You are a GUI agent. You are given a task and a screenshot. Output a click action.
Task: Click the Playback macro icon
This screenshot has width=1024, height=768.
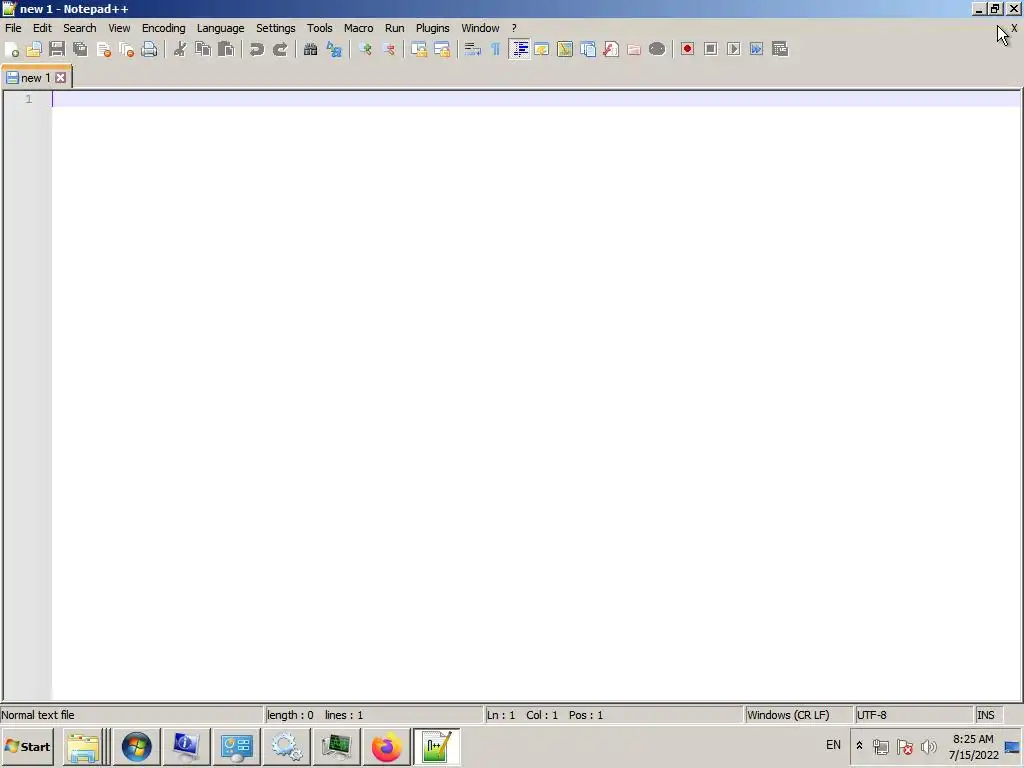[x=733, y=50]
